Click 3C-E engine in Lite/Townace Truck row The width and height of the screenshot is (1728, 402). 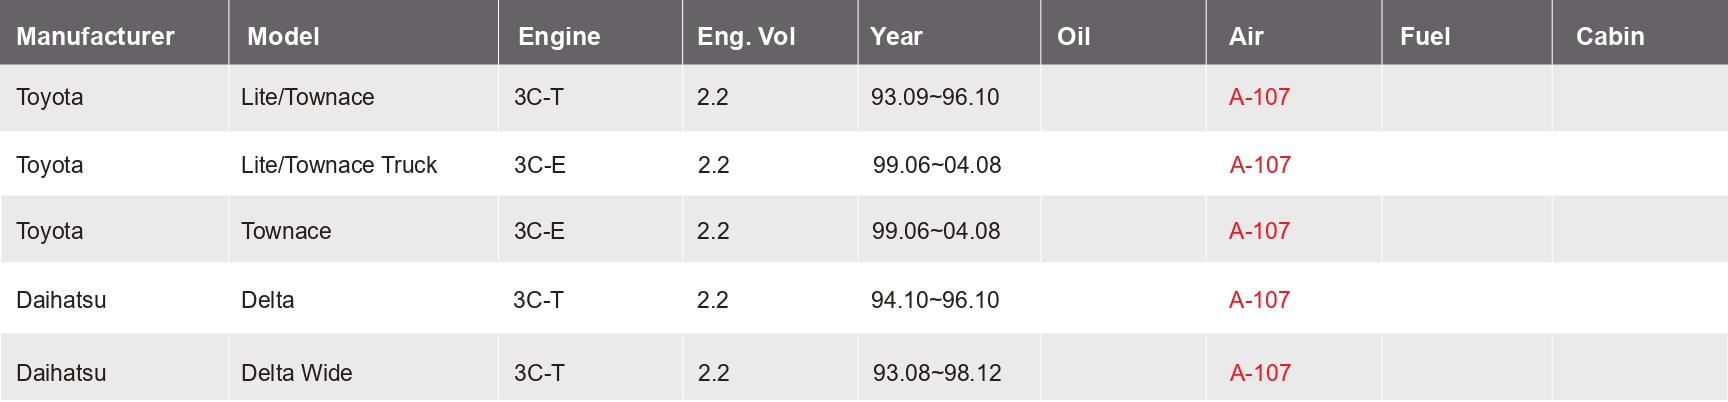coord(540,165)
